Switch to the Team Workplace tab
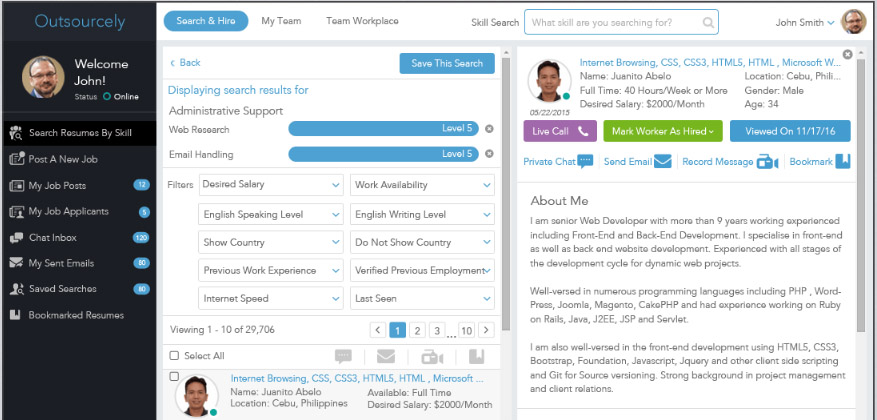Viewport: 877px width, 420px height. tap(362, 21)
